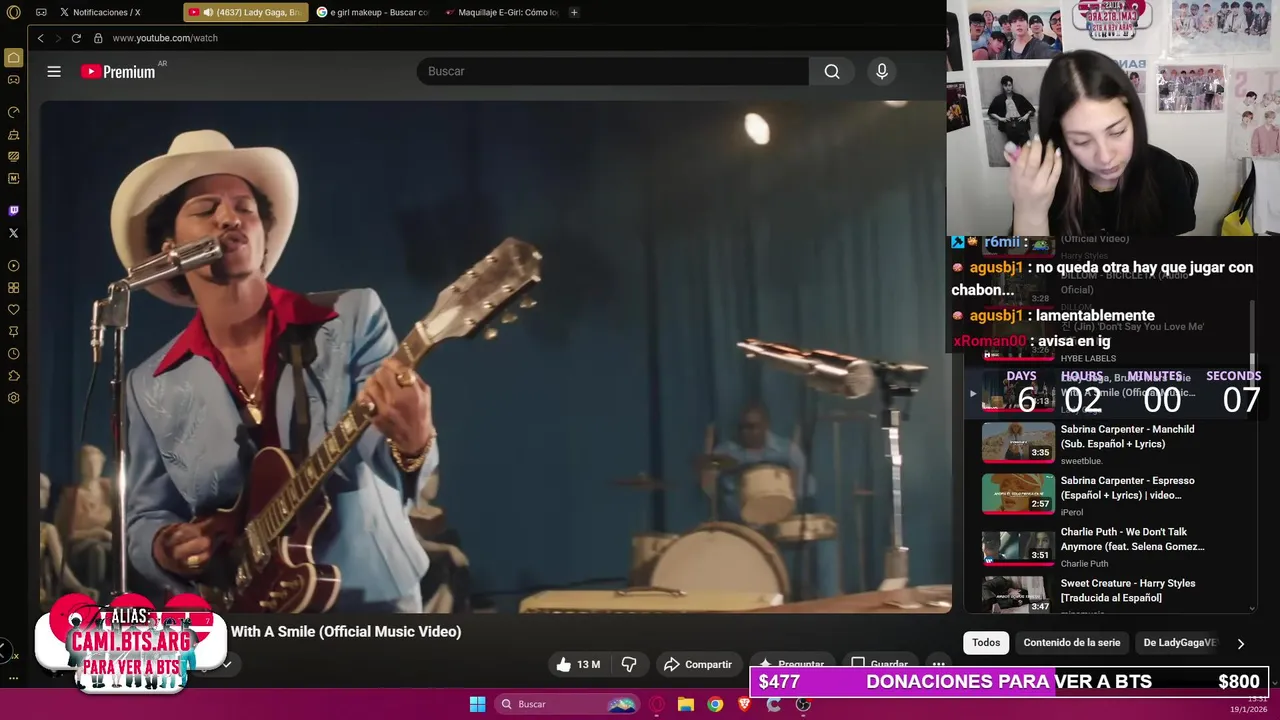Click the sidebar home (speed dial) icon
The height and width of the screenshot is (720, 1280).
tap(13, 58)
